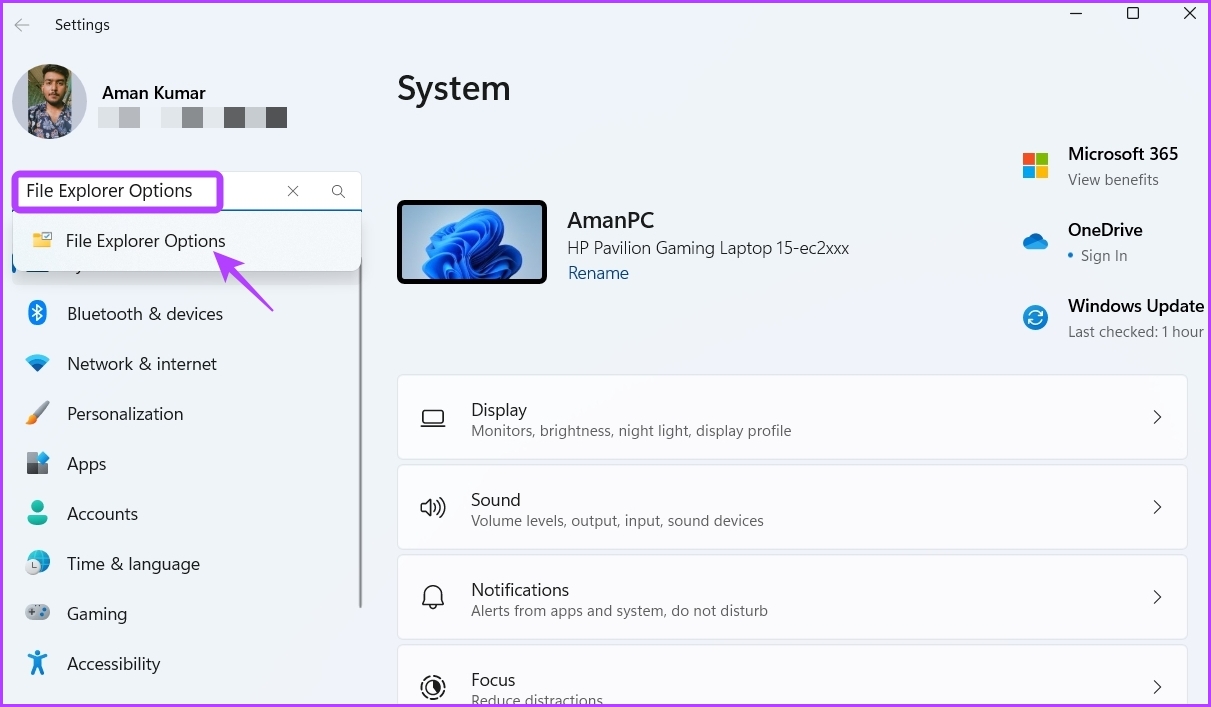Click the File Explorer Options search field
1211x707 pixels.
point(187,191)
